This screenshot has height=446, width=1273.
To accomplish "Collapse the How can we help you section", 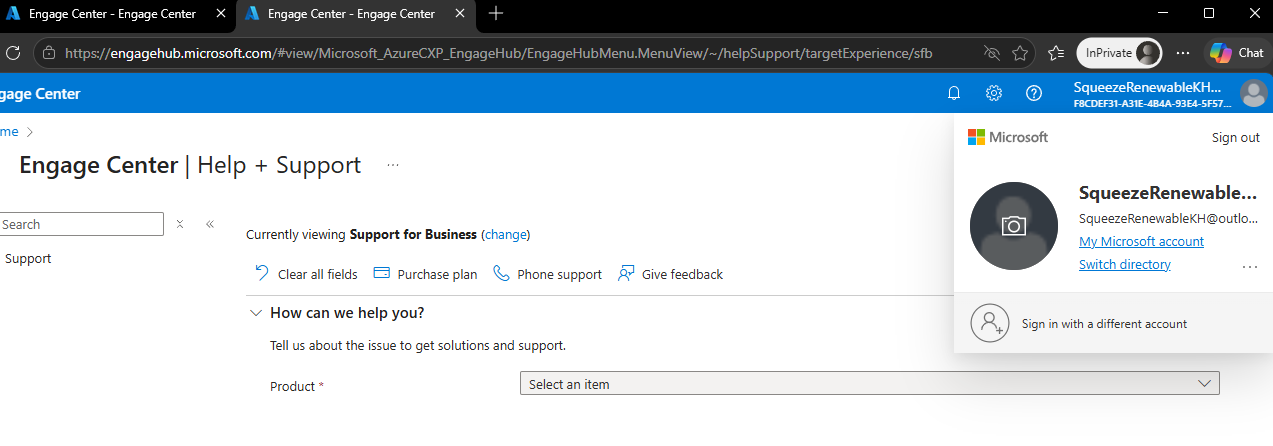I will coord(255,313).
